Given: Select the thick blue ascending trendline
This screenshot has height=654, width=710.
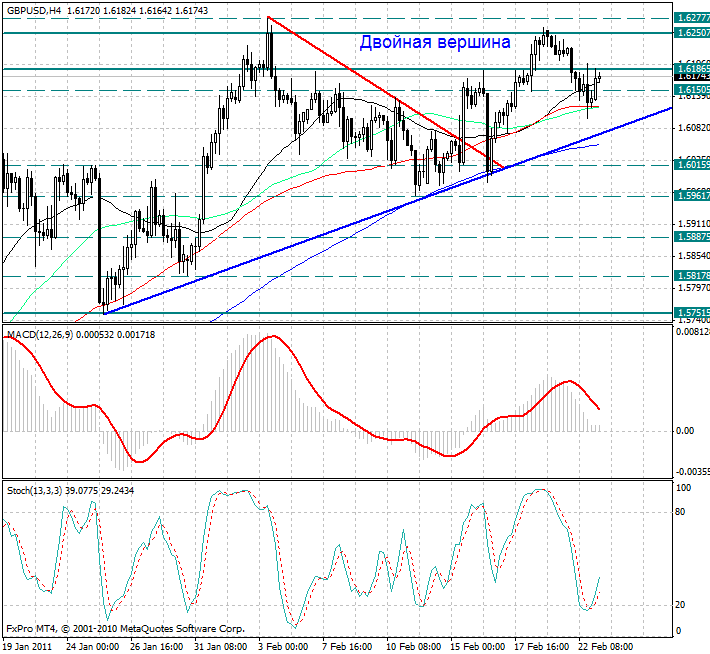Looking at the screenshot, I should (x=387, y=211).
